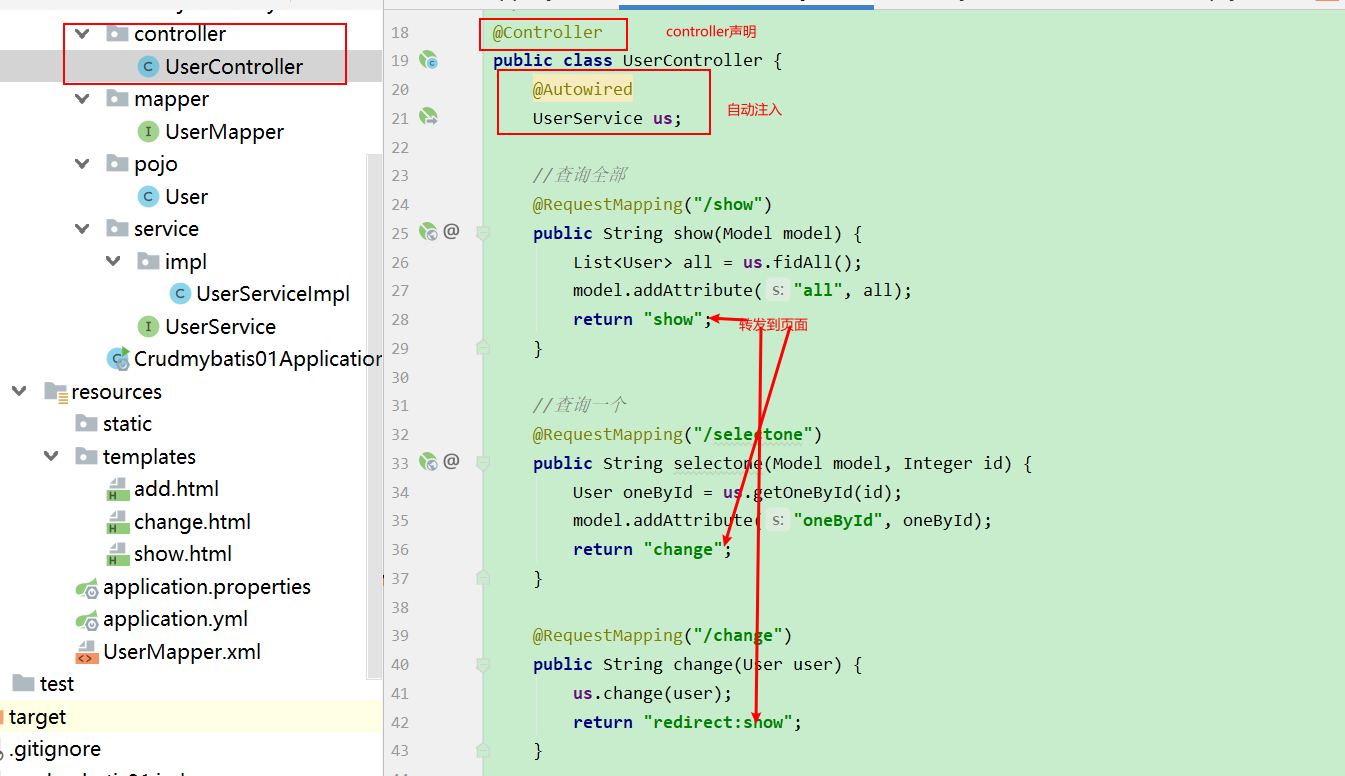Screen dimensions: 1345x776
Task: Click the @Controller annotation
Action: point(548,33)
